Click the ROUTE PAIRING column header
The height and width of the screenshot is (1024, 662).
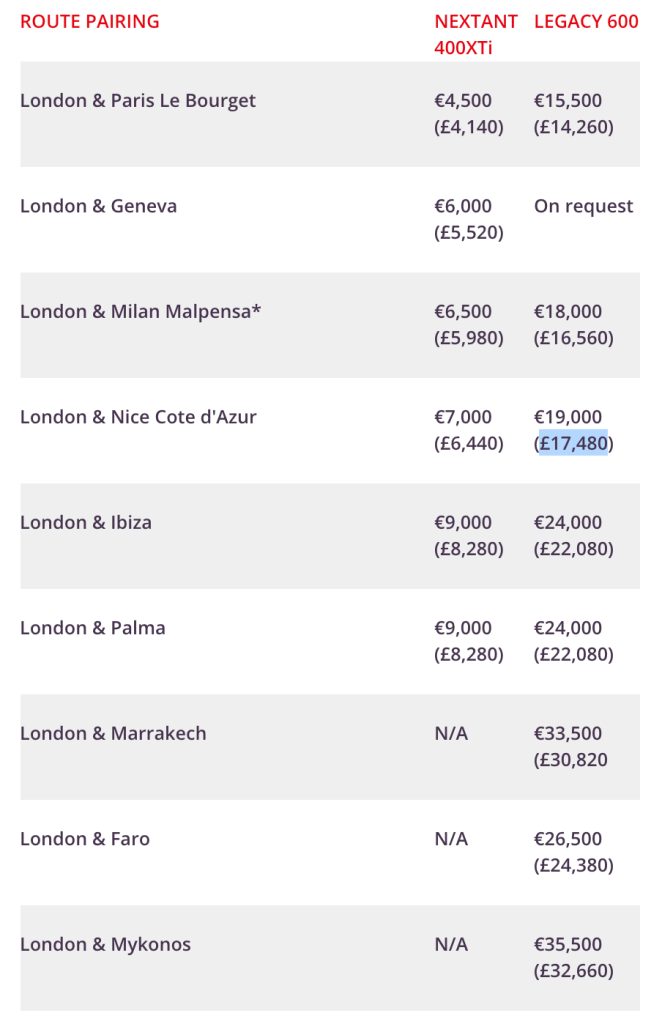click(89, 22)
